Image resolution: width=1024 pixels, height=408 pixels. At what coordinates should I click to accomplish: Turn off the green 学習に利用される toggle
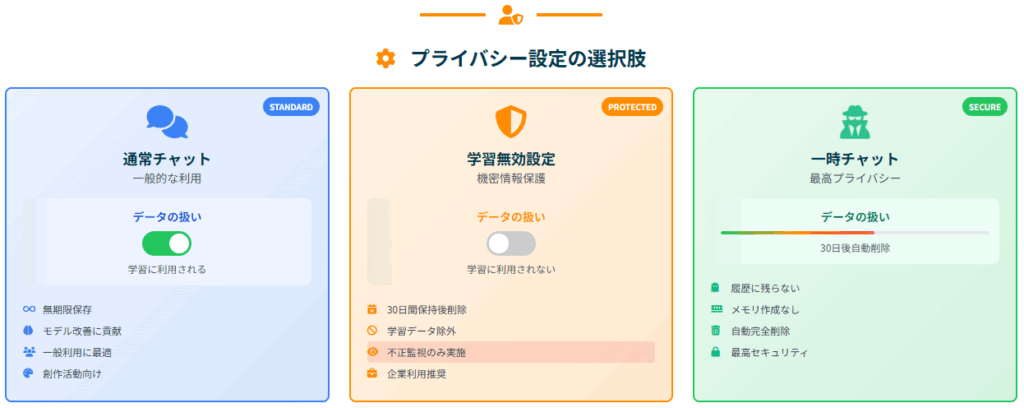coord(167,243)
